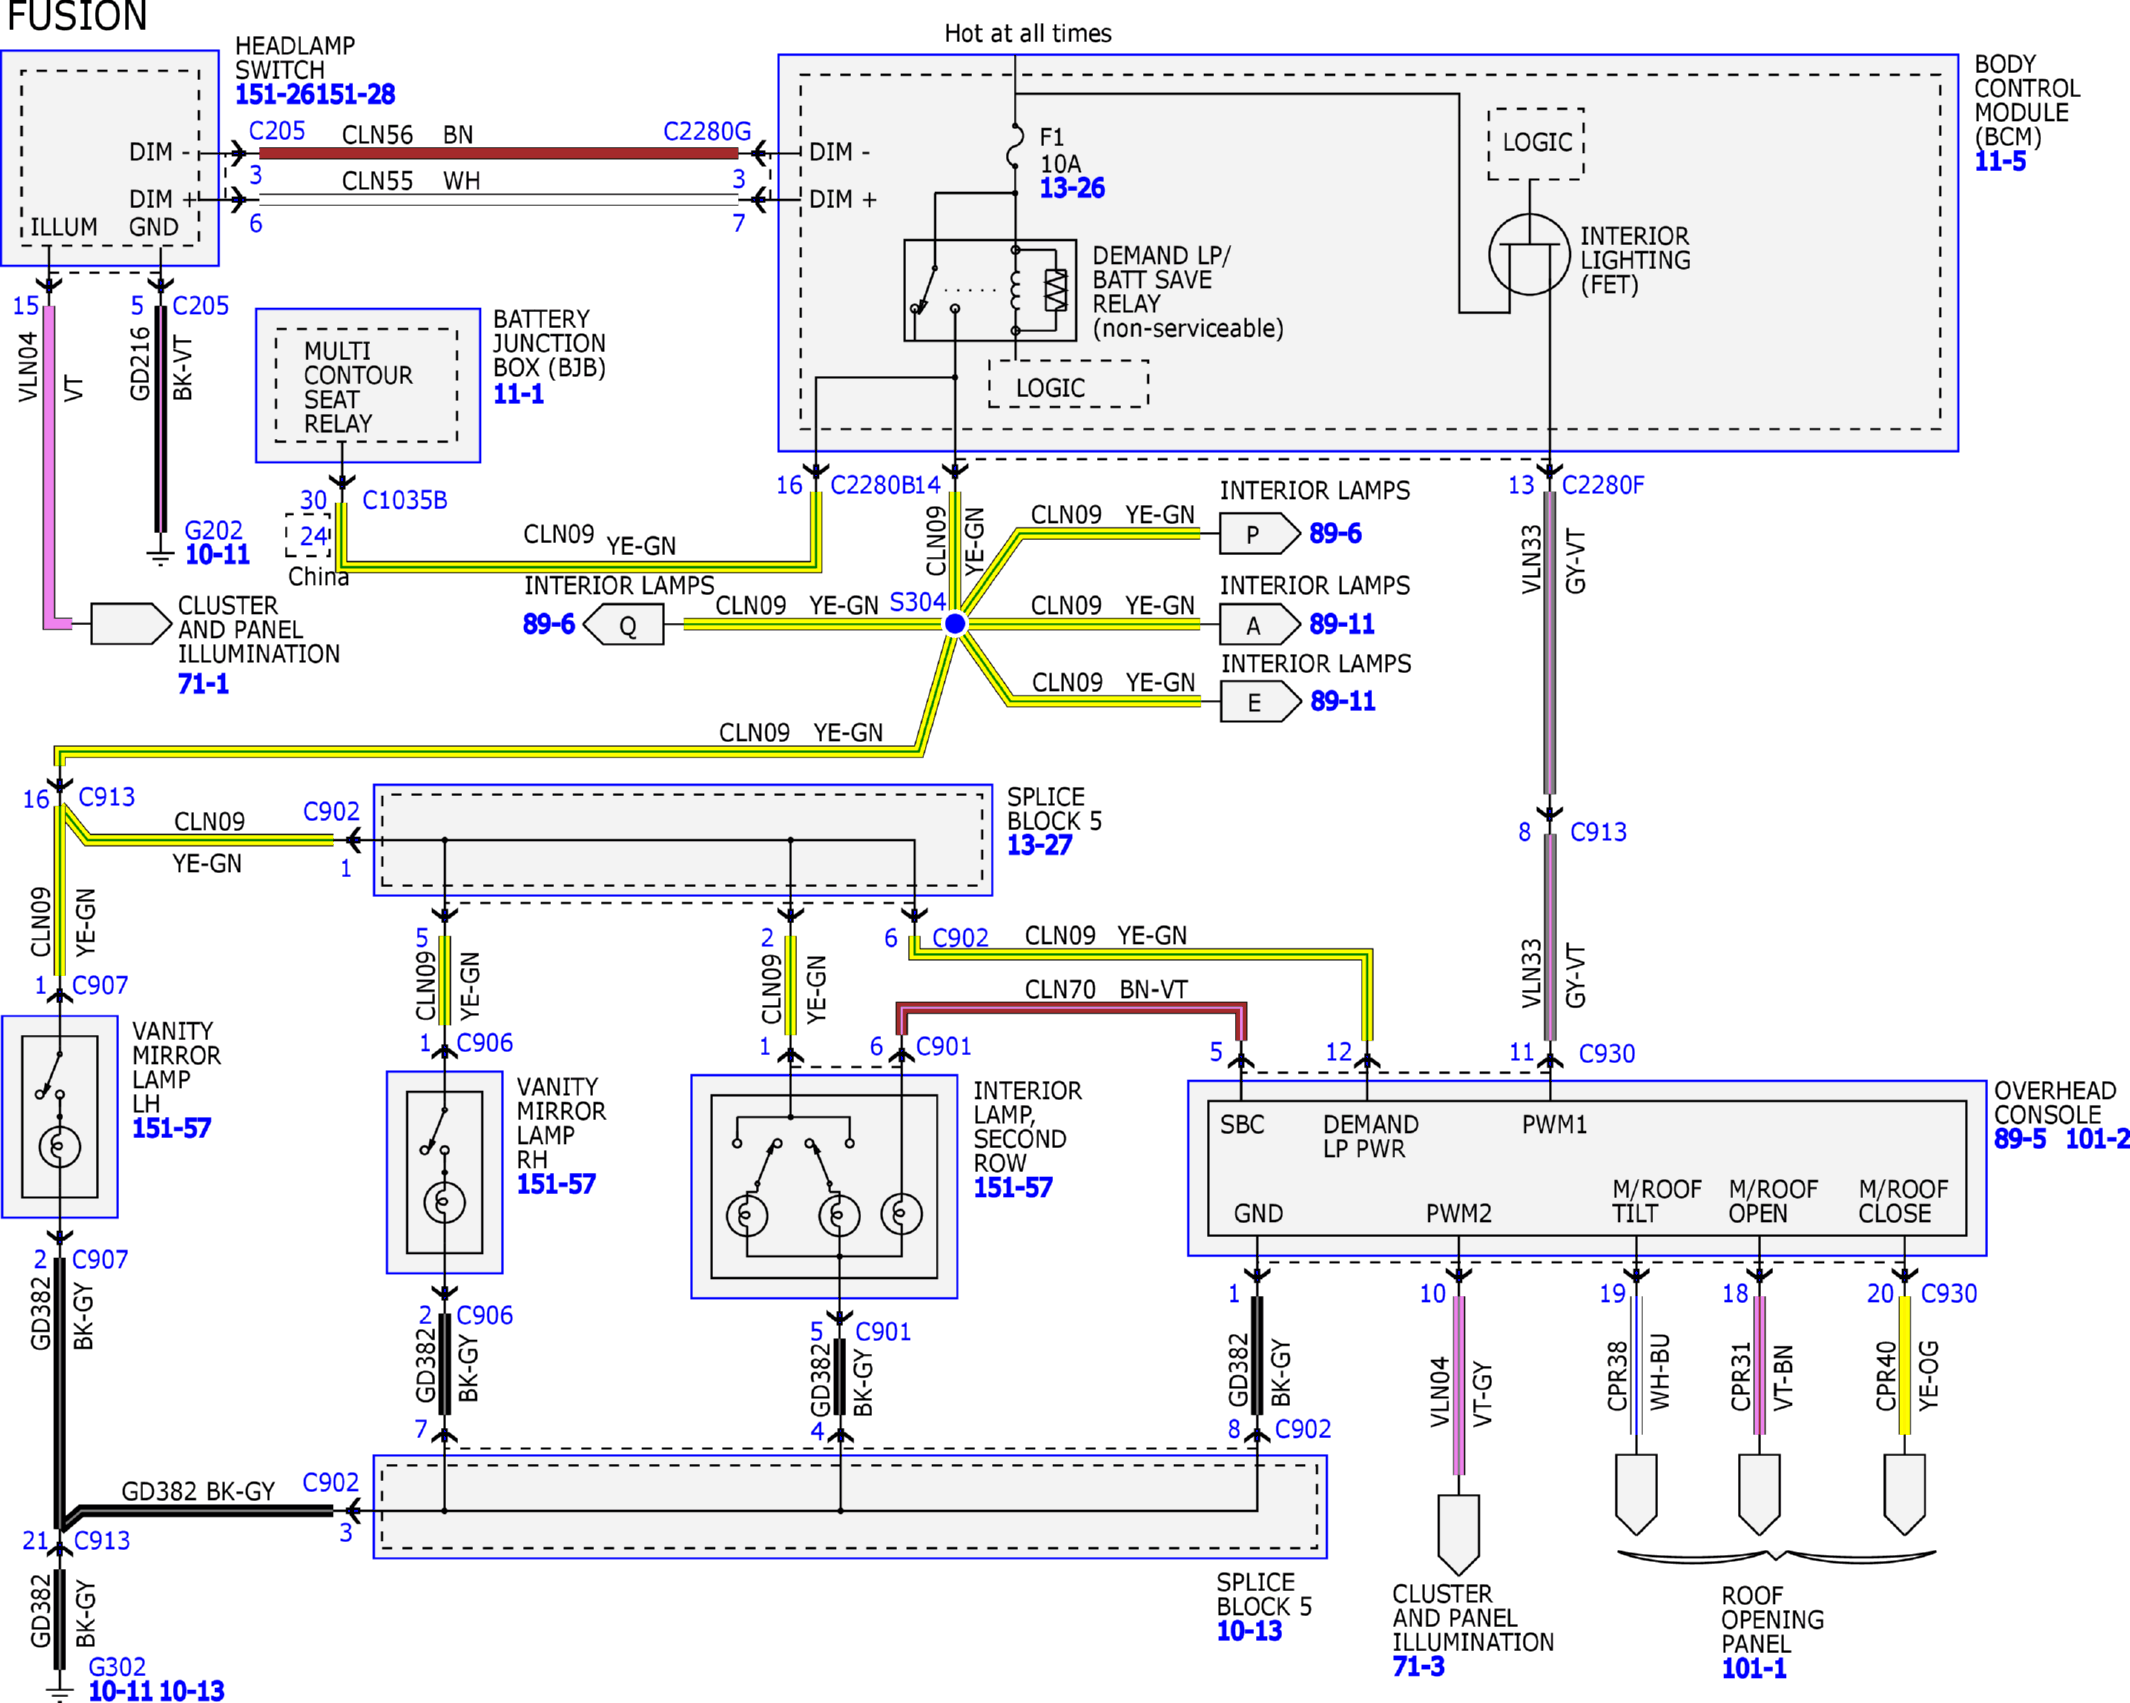Click the demand lamp battery saver relay symbol
Viewport: 2130px width, 1703px height.
(990, 290)
